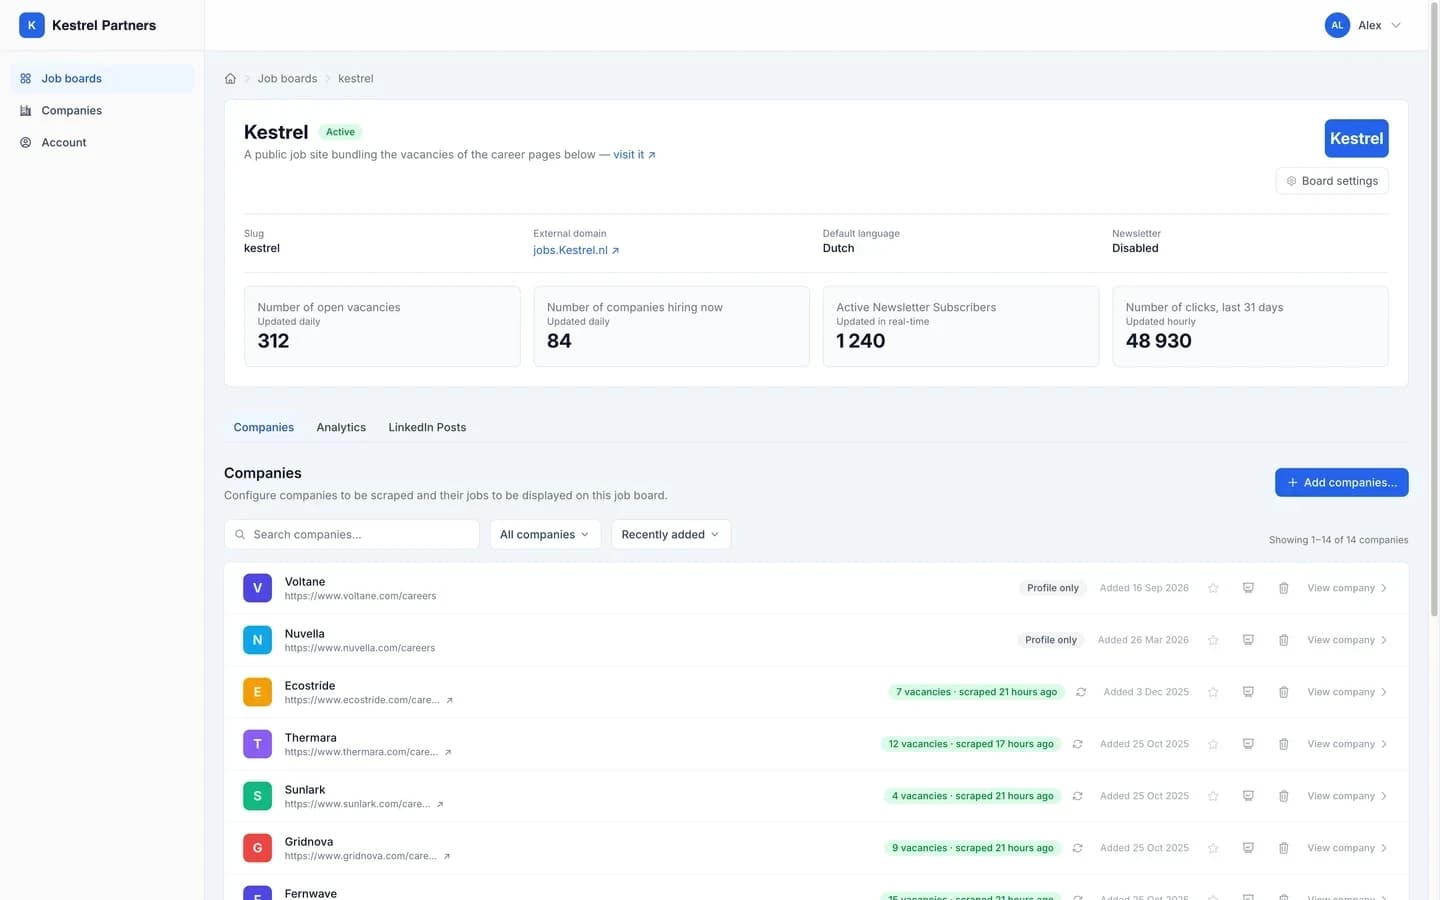The height and width of the screenshot is (900, 1440).
Task: Go to home via breadcrumb house icon
Action: 230,78
